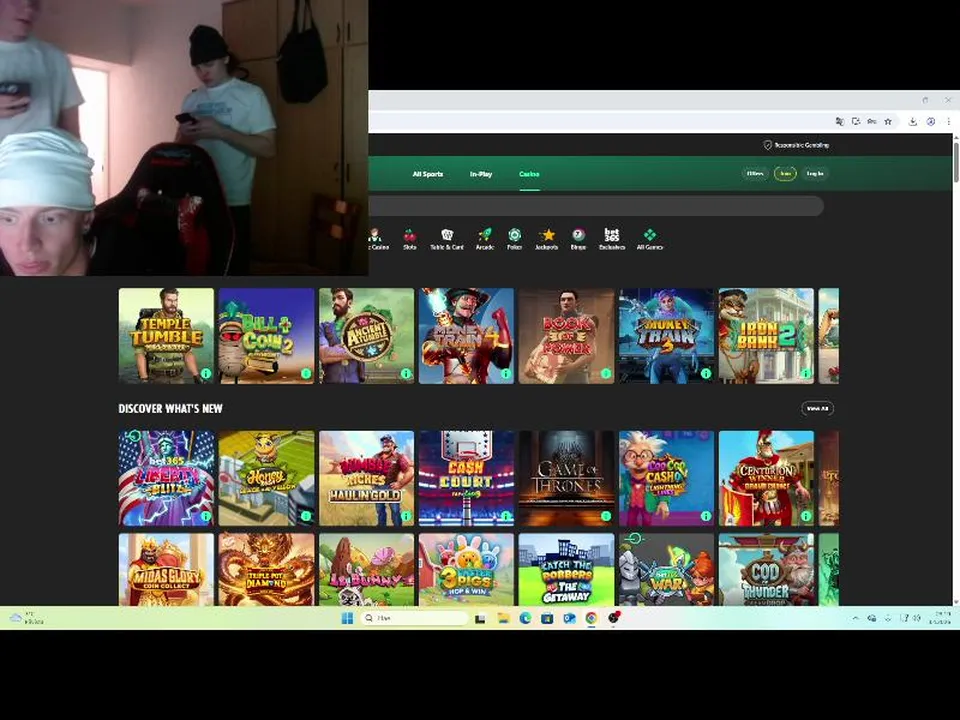The height and width of the screenshot is (720, 960).
Task: Open the Poker chip category
Action: pos(514,239)
